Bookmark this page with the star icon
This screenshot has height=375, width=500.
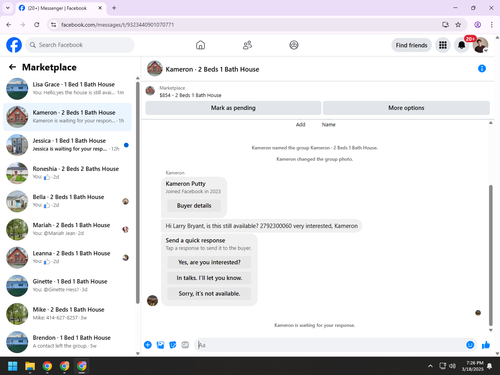(458, 25)
